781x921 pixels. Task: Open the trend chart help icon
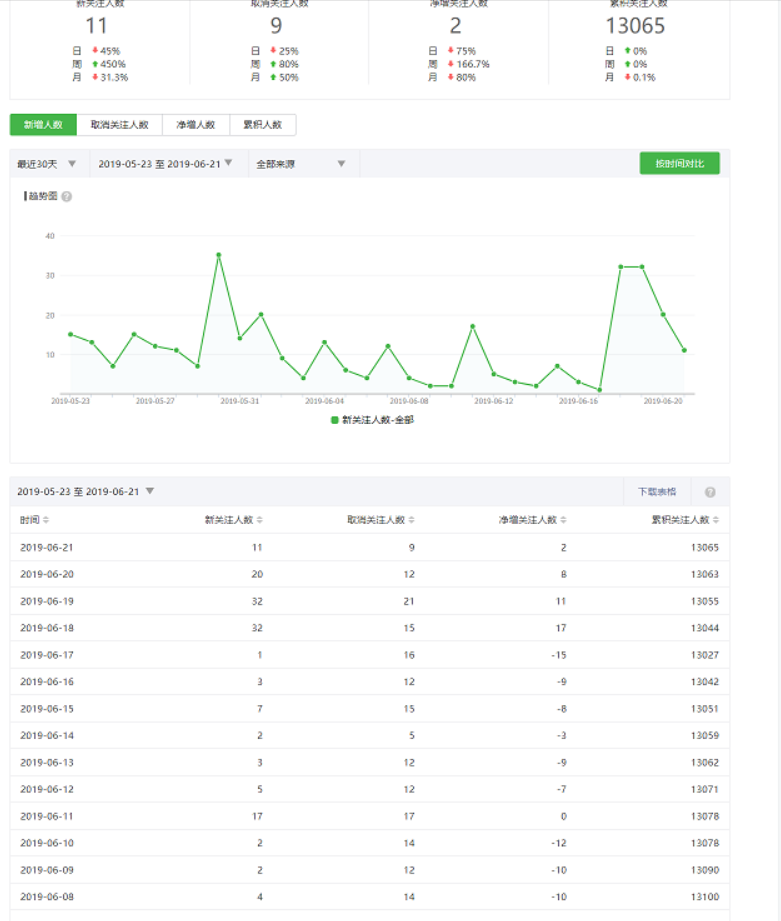point(67,197)
